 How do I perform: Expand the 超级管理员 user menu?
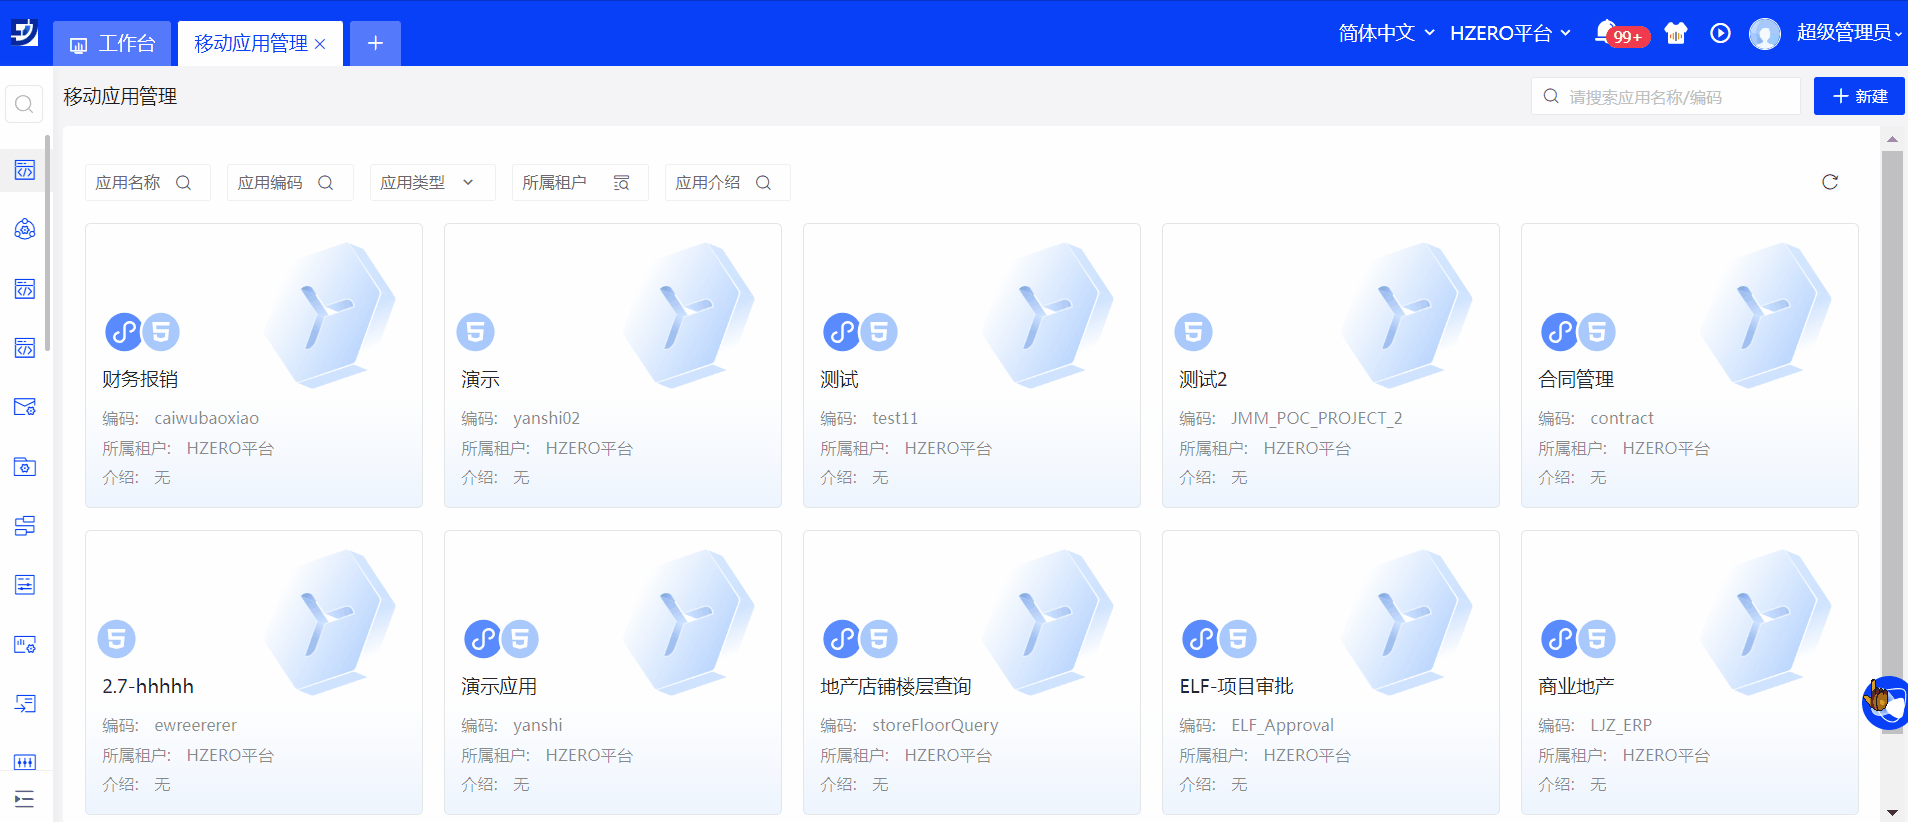point(1848,33)
